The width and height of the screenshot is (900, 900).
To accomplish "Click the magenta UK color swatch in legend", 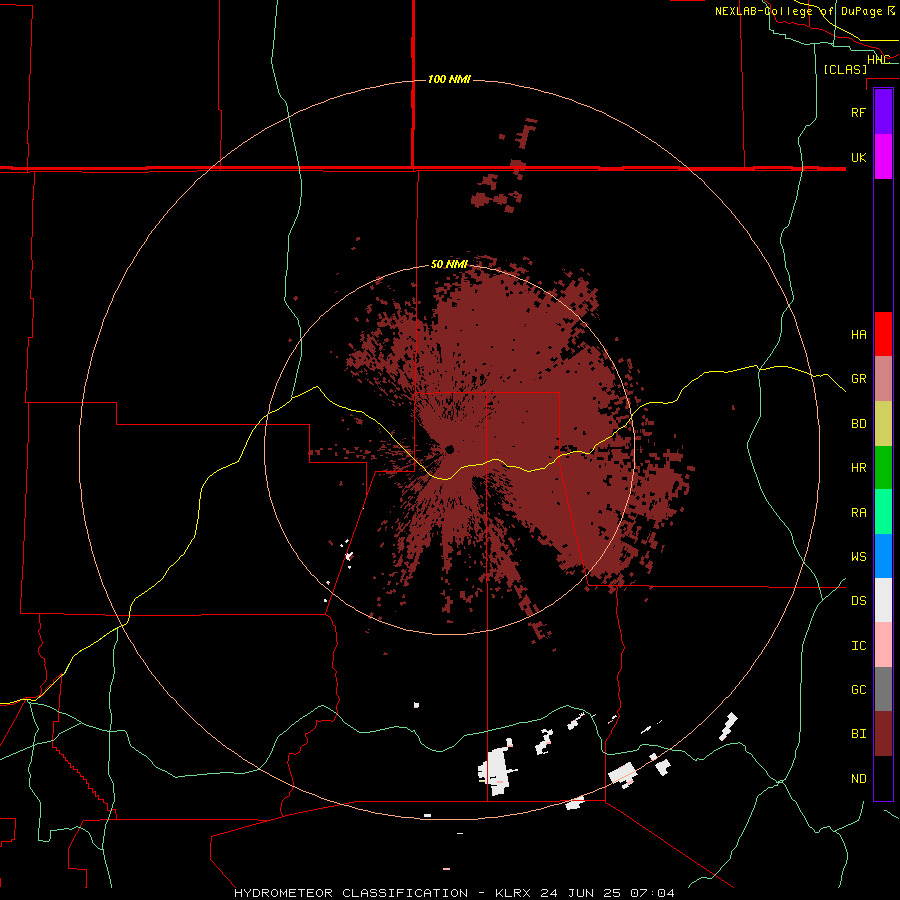I will [x=883, y=157].
